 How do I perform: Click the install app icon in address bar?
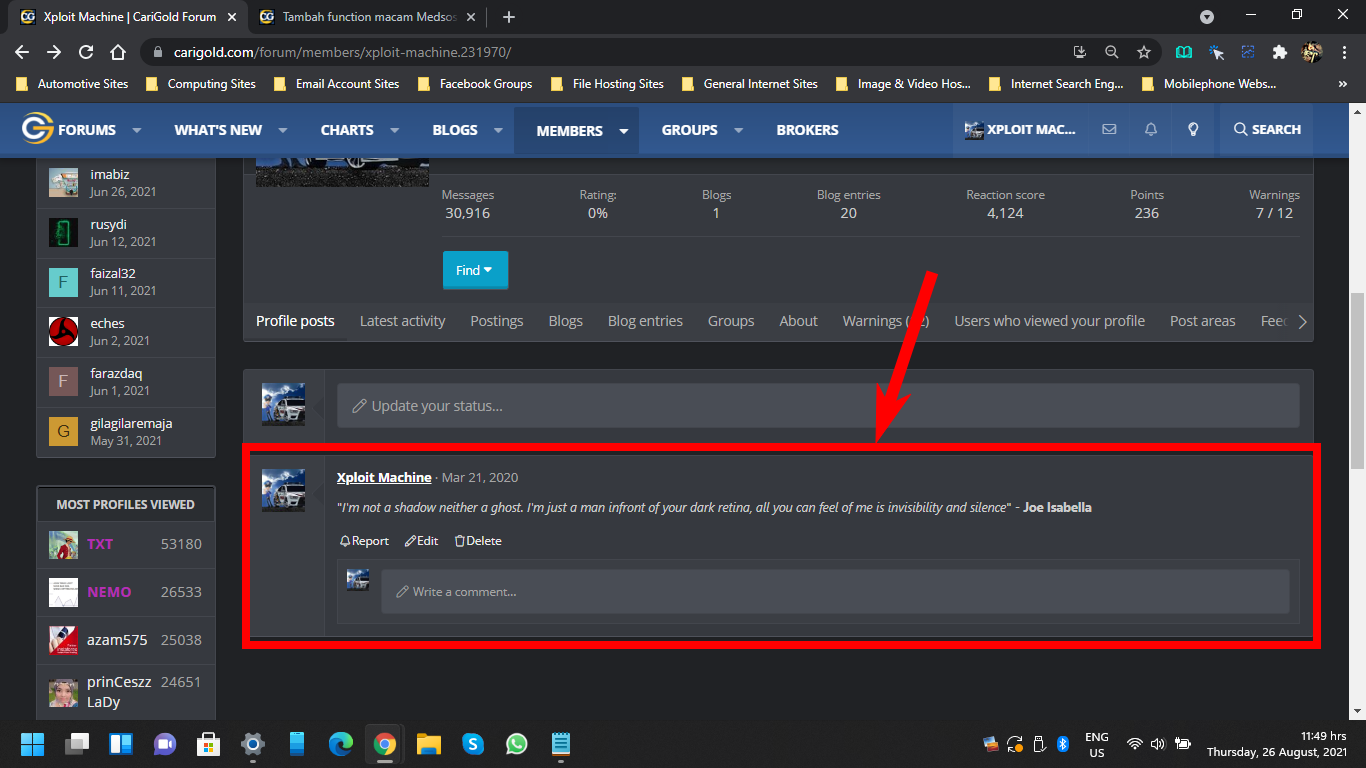point(1080,52)
